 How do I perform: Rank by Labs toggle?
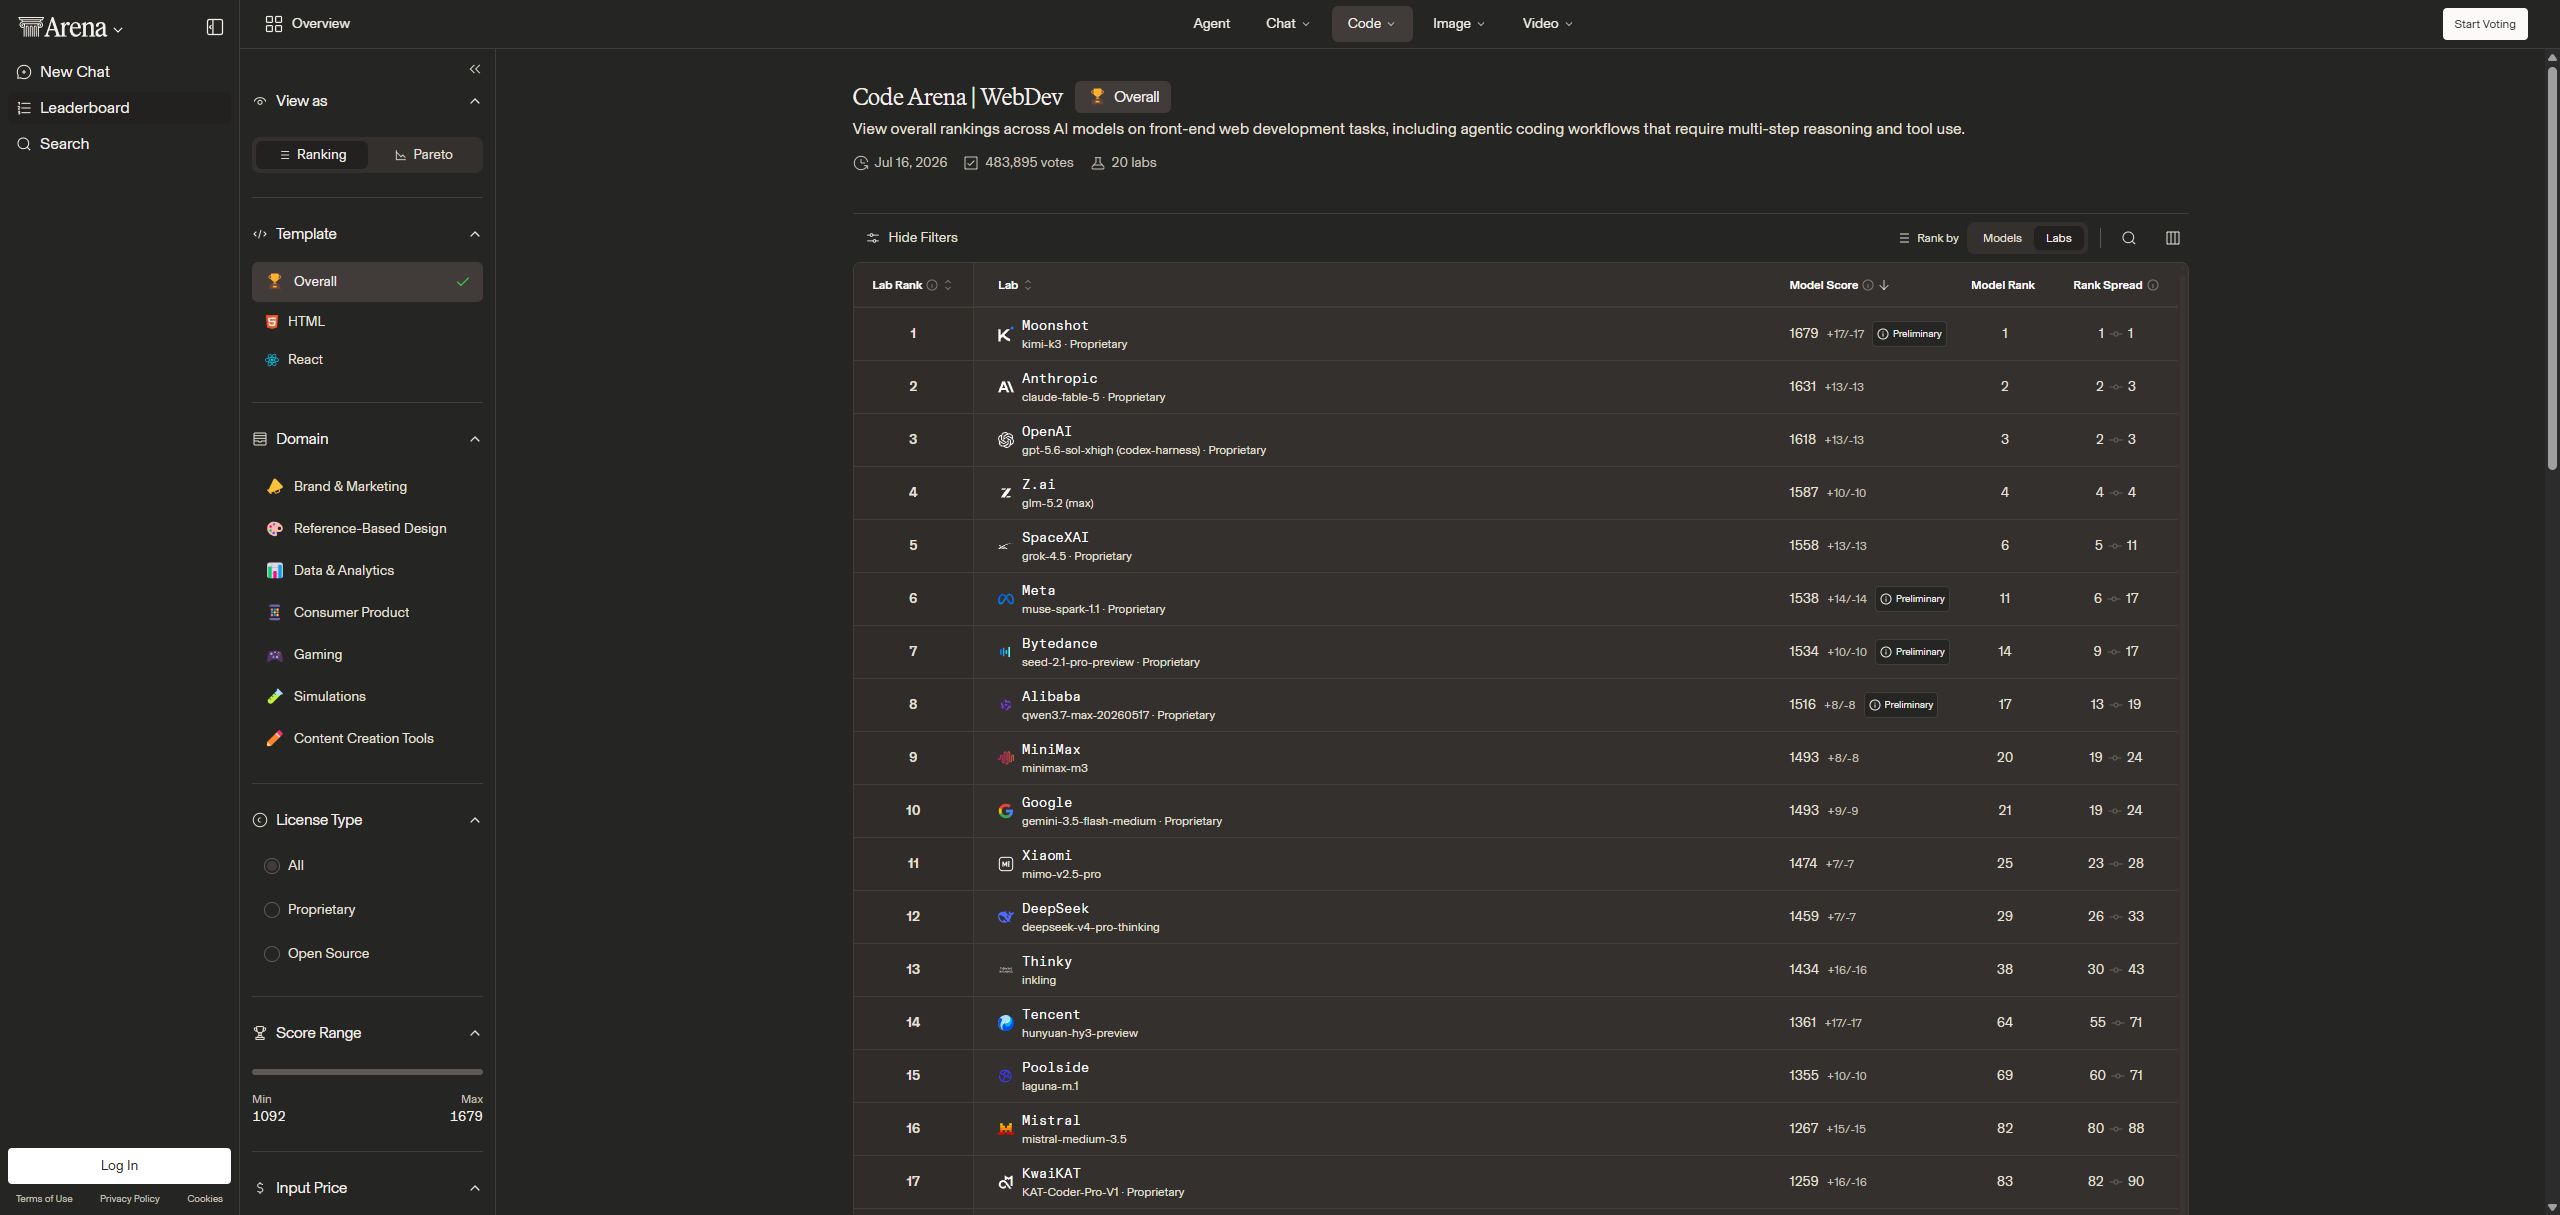click(2058, 238)
